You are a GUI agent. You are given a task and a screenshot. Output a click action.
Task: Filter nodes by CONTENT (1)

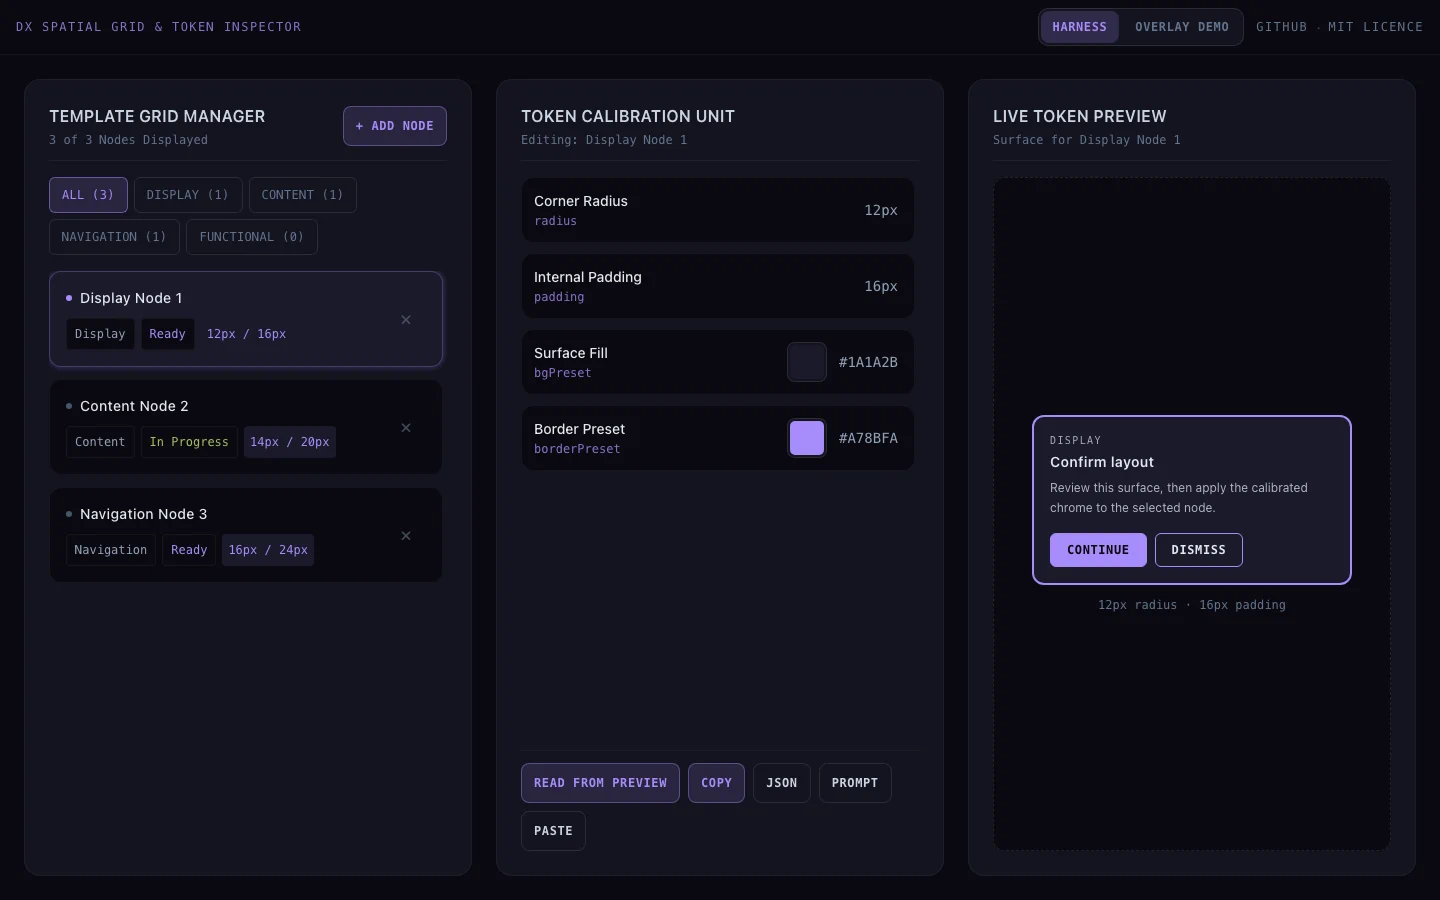(x=303, y=195)
